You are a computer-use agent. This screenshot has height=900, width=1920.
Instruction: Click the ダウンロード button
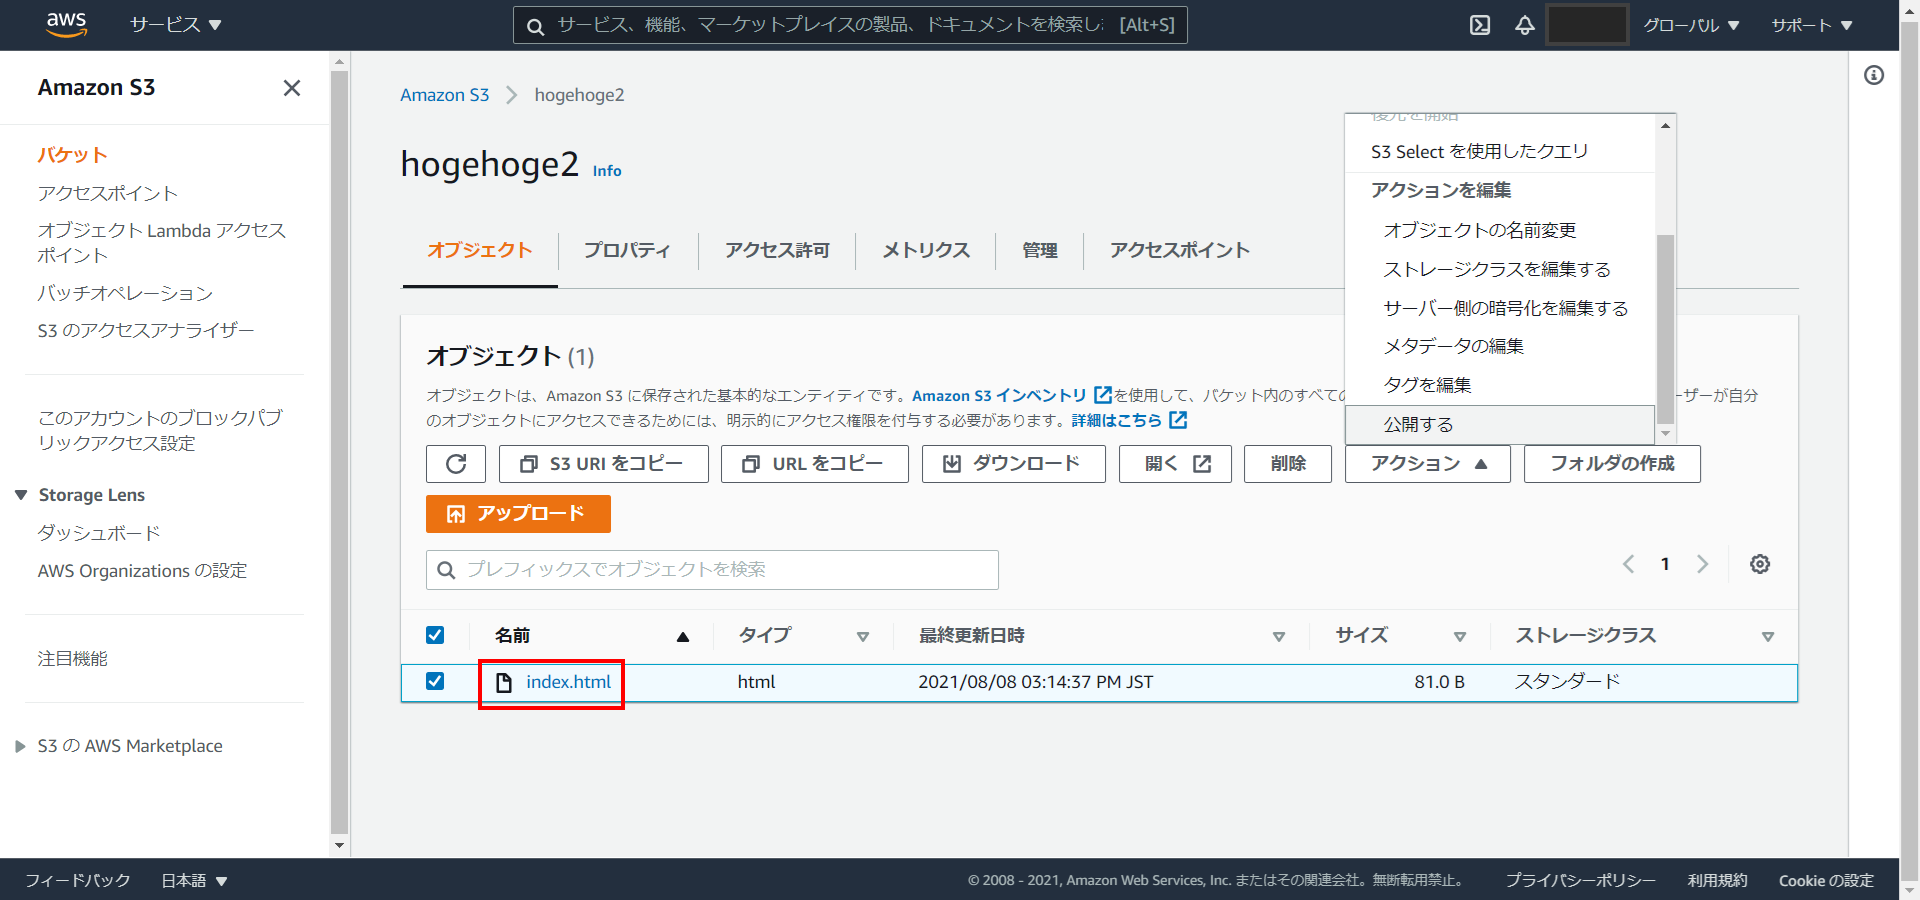tap(1014, 464)
